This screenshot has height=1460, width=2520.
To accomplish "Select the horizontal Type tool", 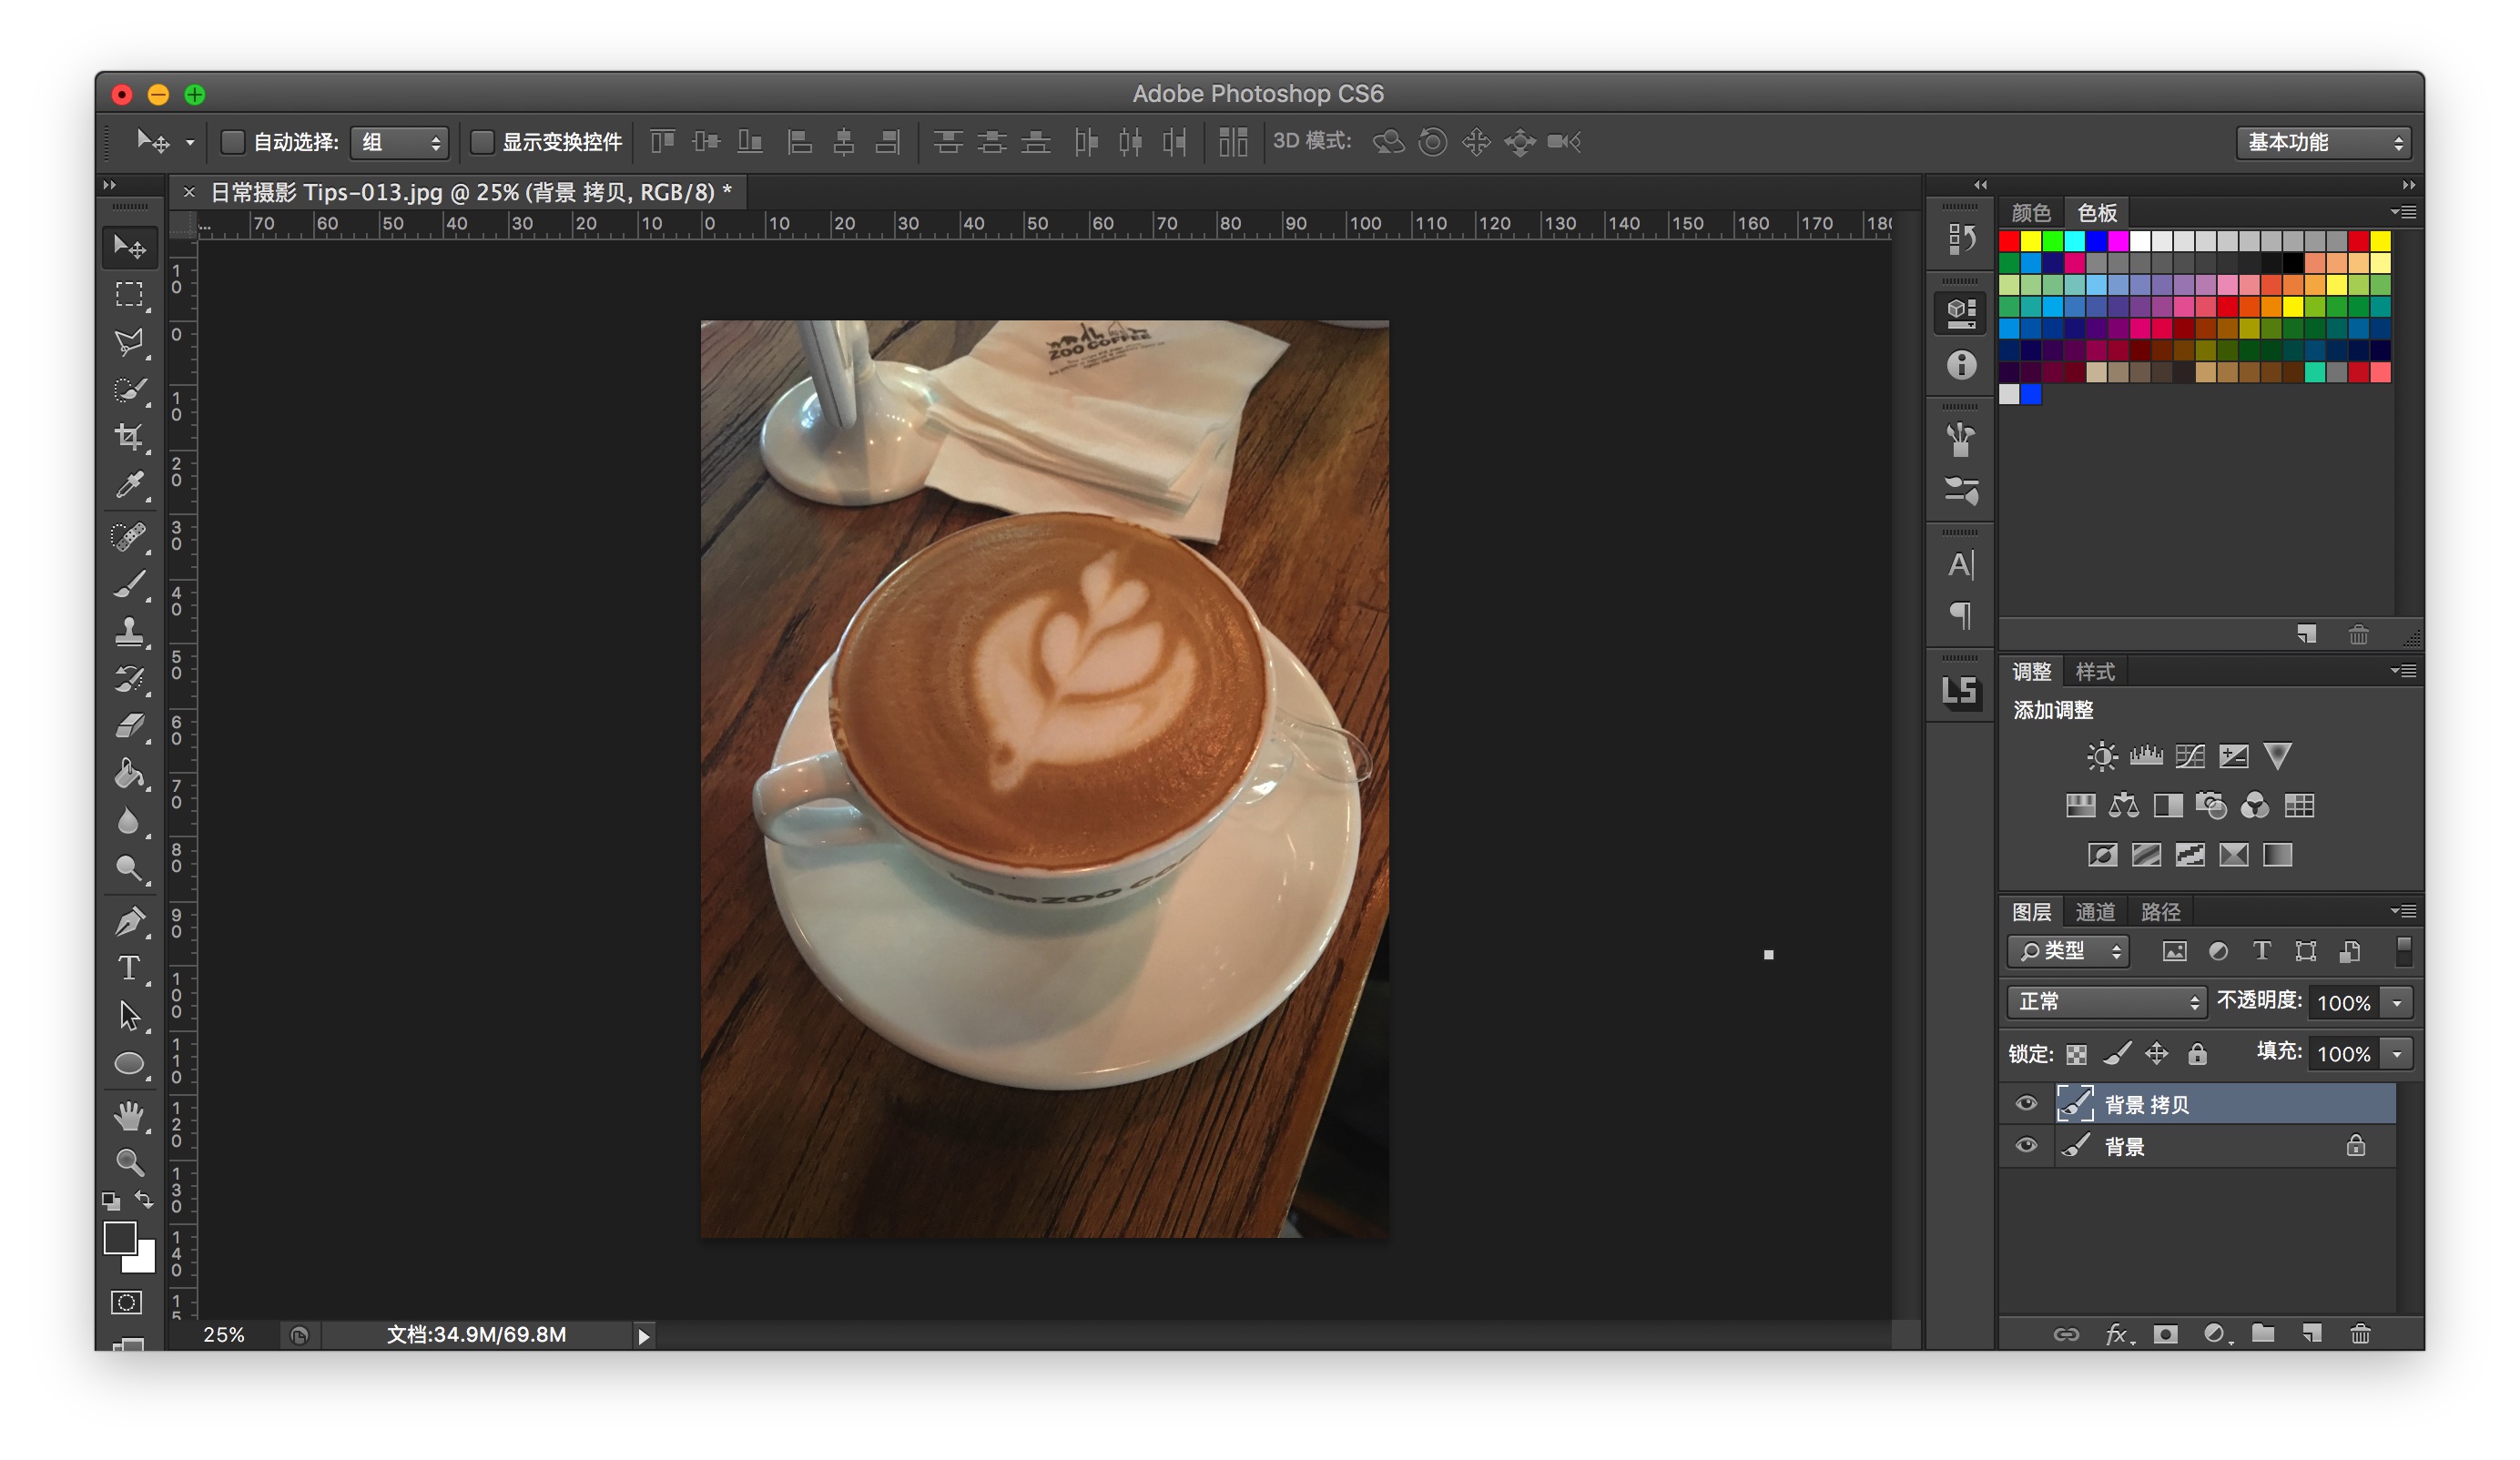I will (129, 968).
